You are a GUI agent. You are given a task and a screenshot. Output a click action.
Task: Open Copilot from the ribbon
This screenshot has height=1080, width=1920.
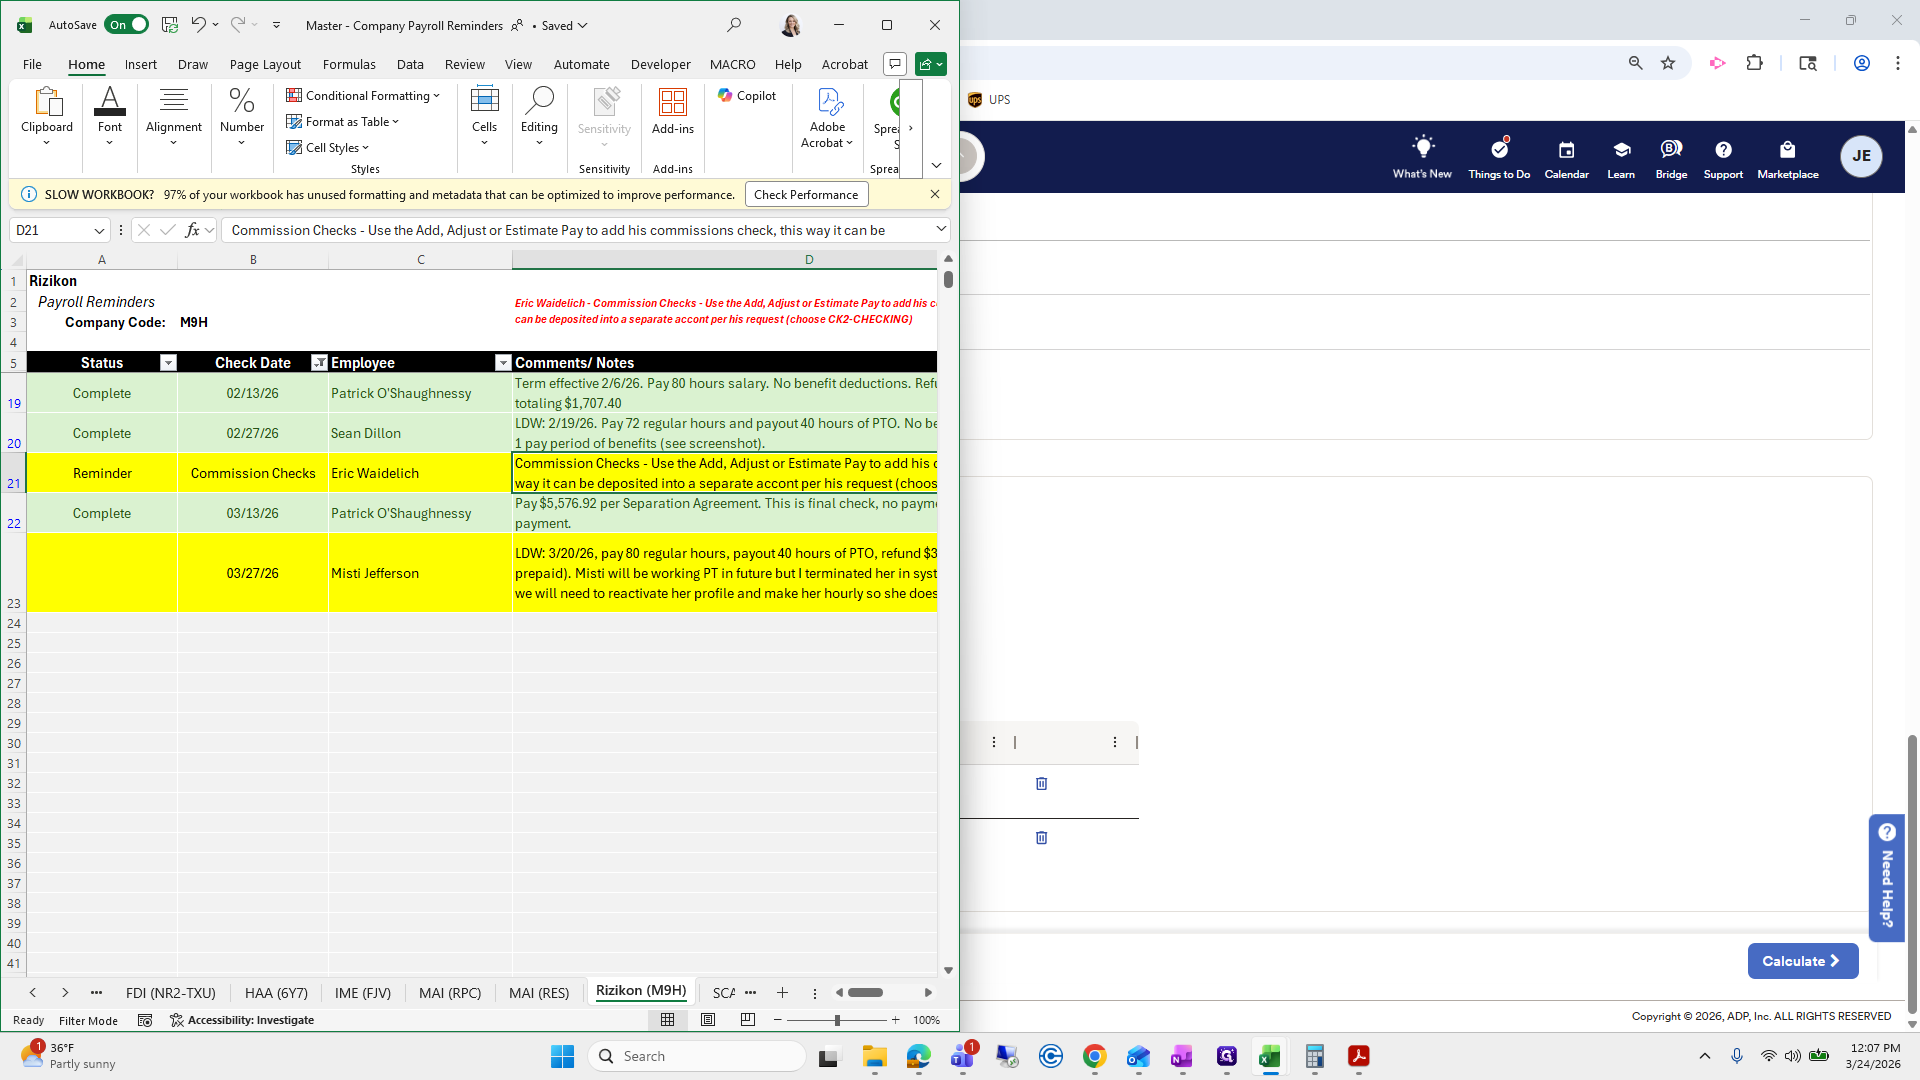[x=747, y=95]
